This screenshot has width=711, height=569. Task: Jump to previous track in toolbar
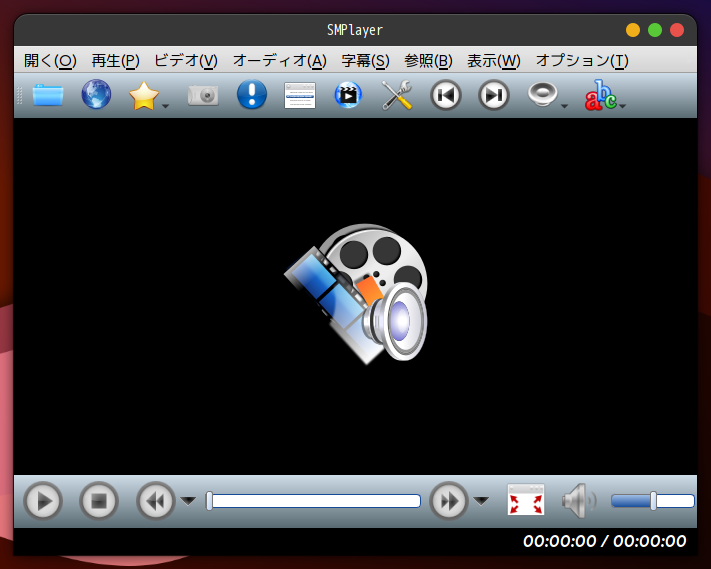tap(446, 95)
